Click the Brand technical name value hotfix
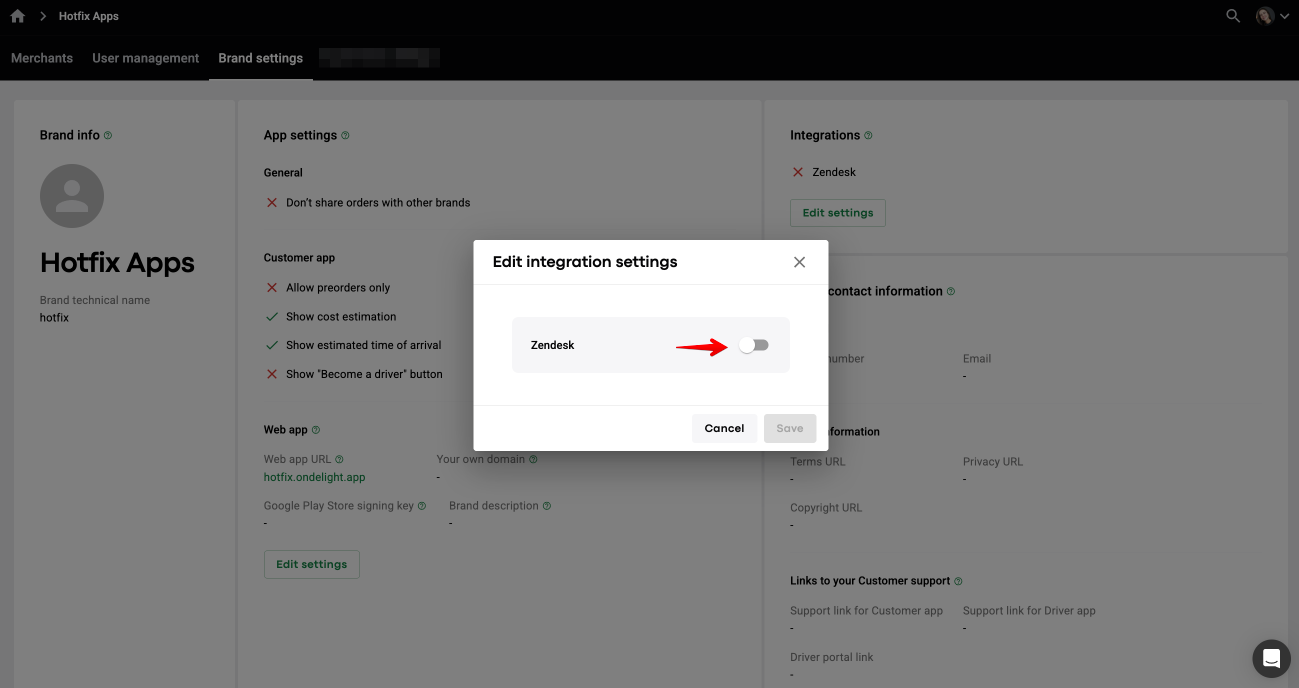Screen dimensions: 1299x688 (54, 318)
